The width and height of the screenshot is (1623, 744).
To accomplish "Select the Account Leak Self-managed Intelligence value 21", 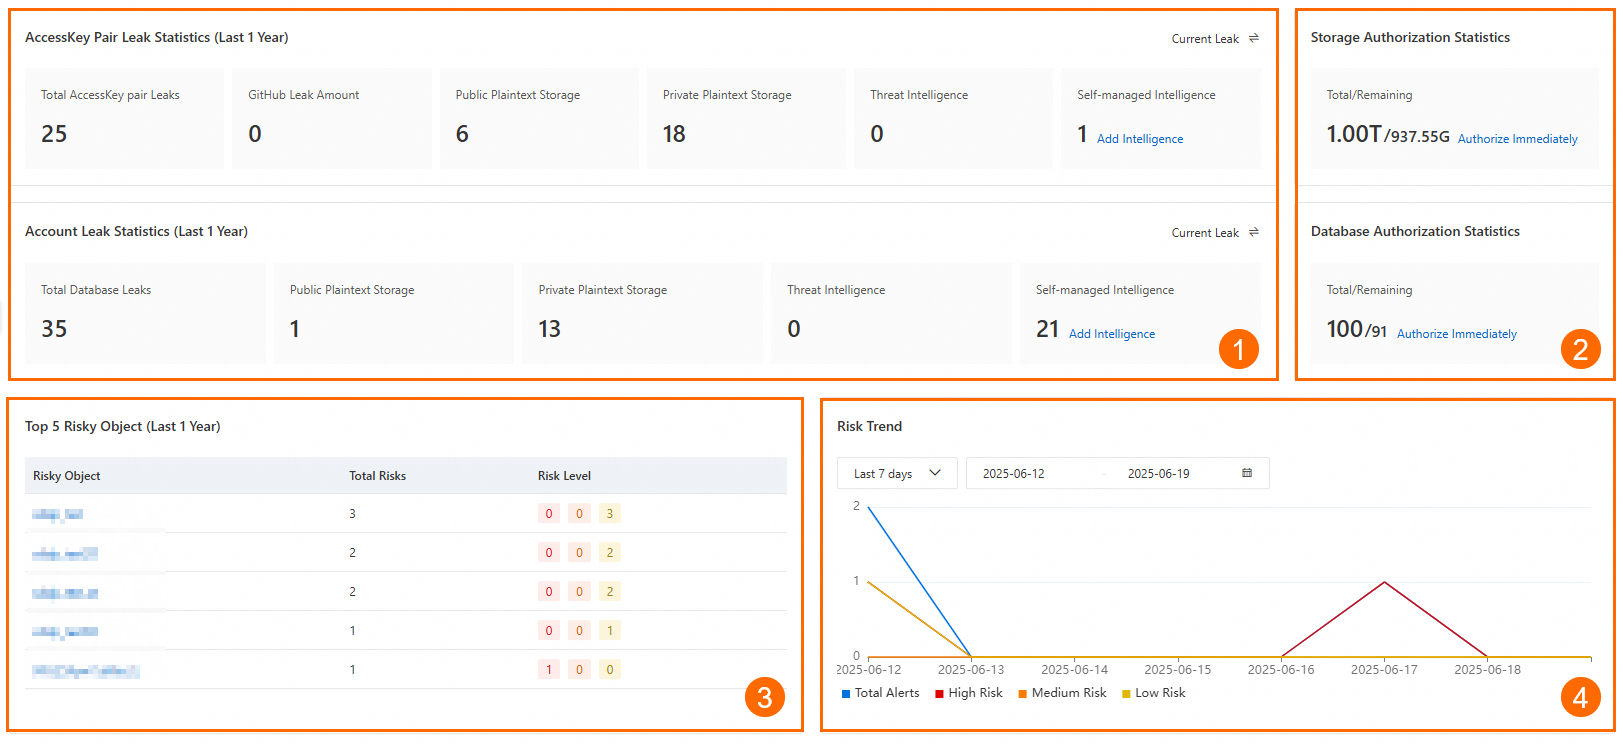I will coord(1047,329).
